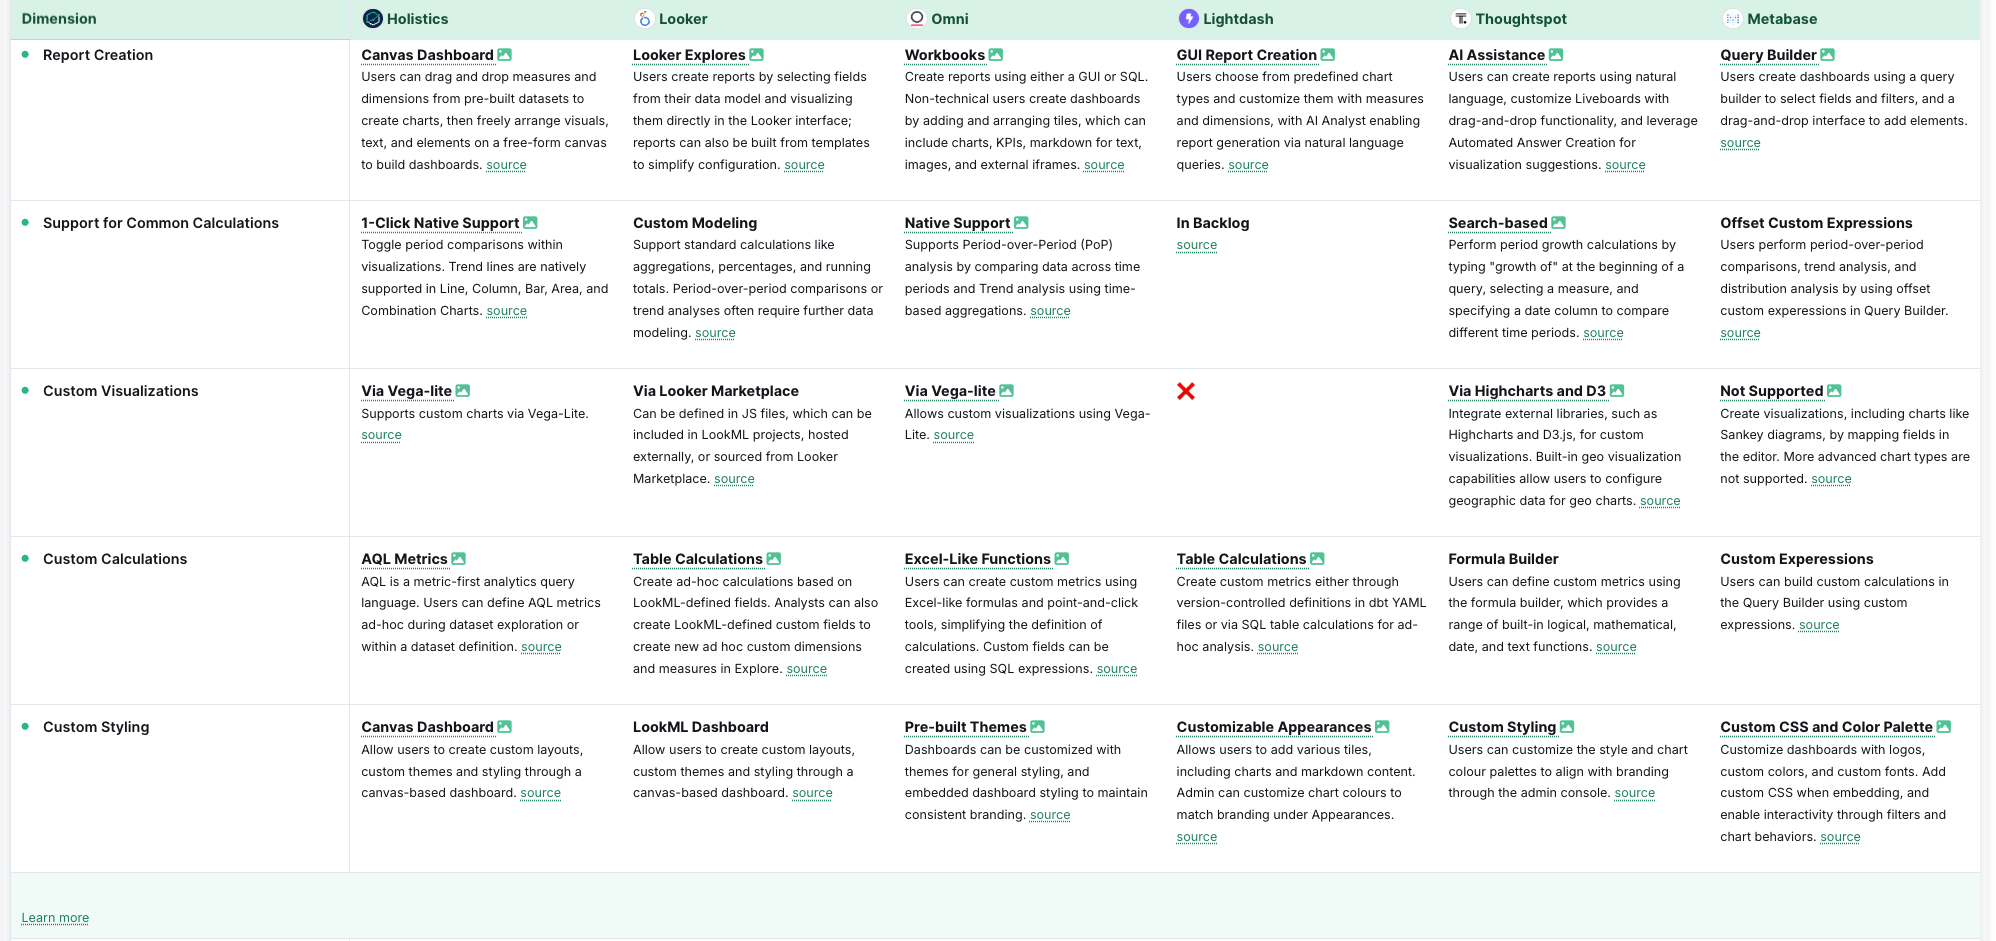Click the image icon beside Canvas Dashboard in Report Creation
Viewport: 1996px width, 941px height.
click(x=505, y=55)
